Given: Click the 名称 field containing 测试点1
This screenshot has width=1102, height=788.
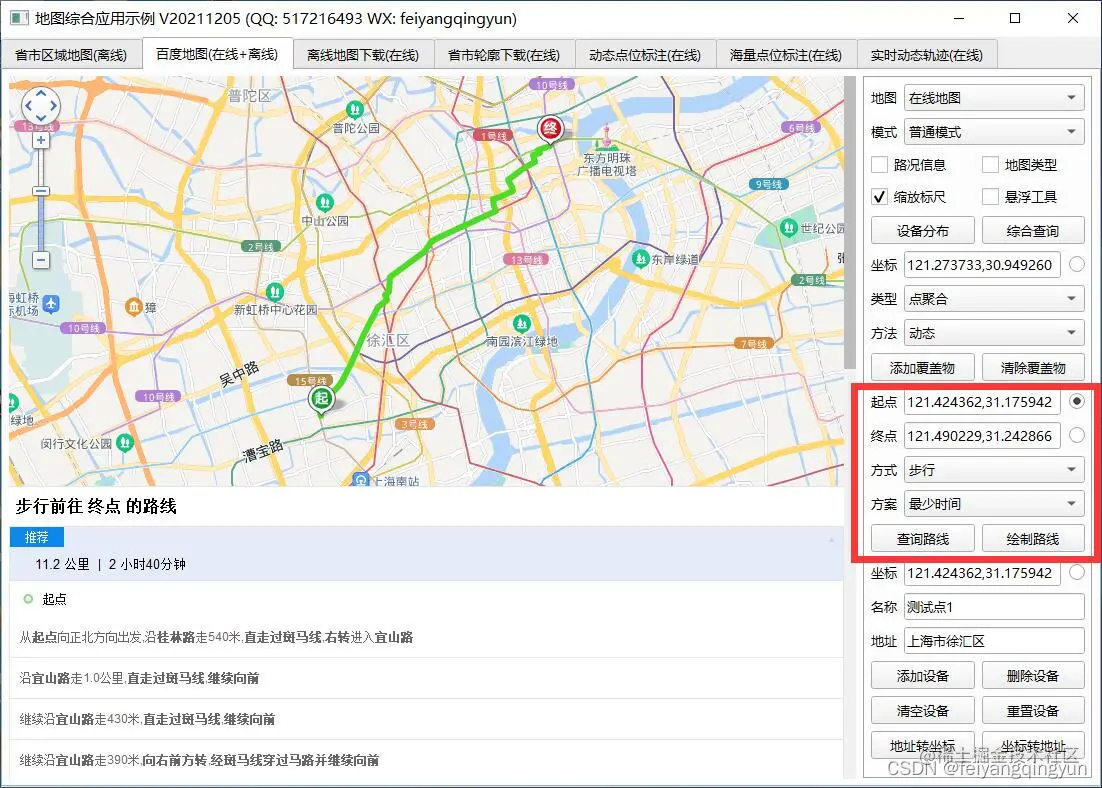Looking at the screenshot, I should coord(994,607).
